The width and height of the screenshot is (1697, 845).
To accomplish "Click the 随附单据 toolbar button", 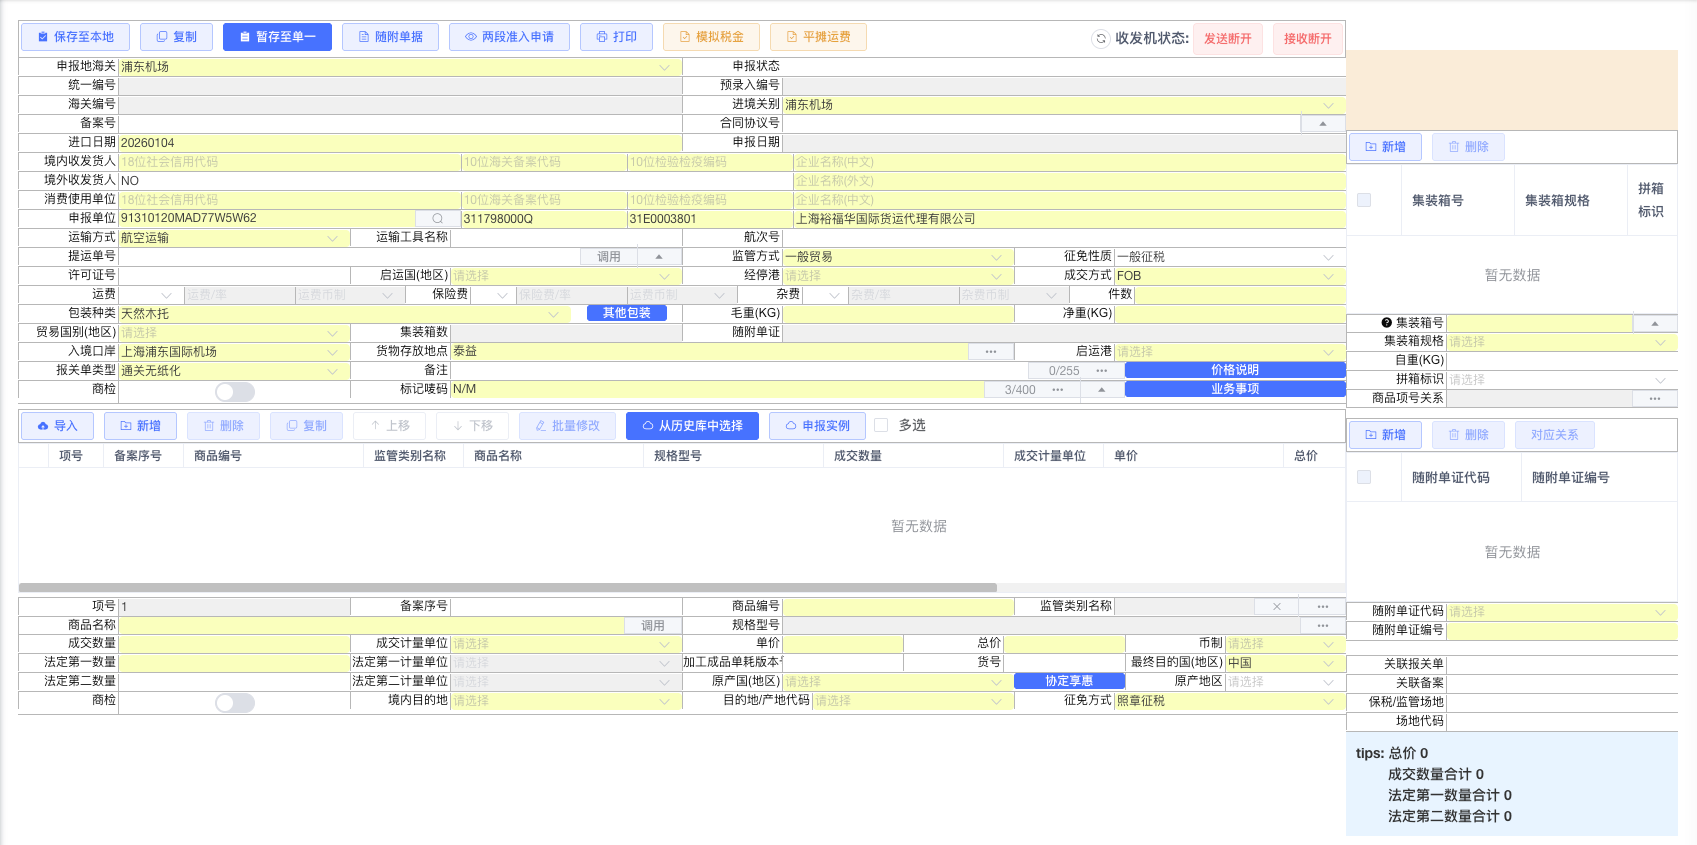I will point(390,37).
